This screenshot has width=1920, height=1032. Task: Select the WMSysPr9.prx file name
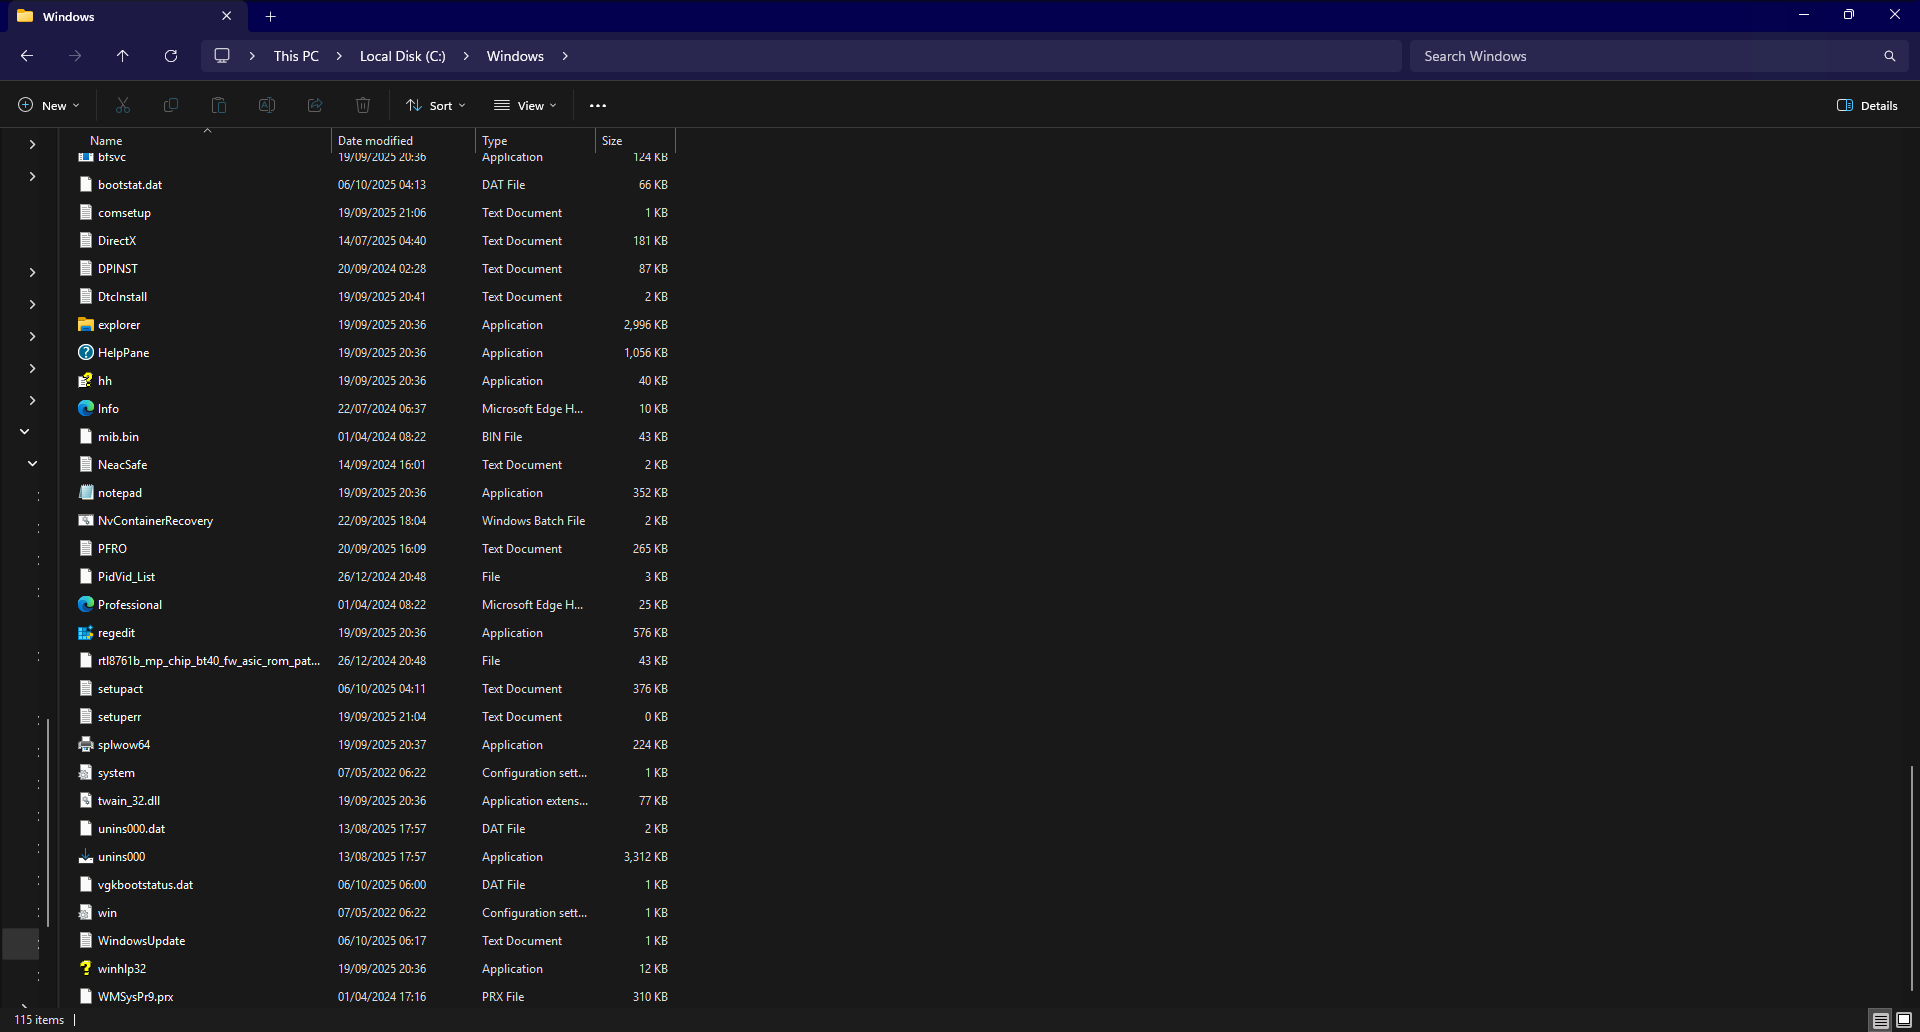point(135,997)
